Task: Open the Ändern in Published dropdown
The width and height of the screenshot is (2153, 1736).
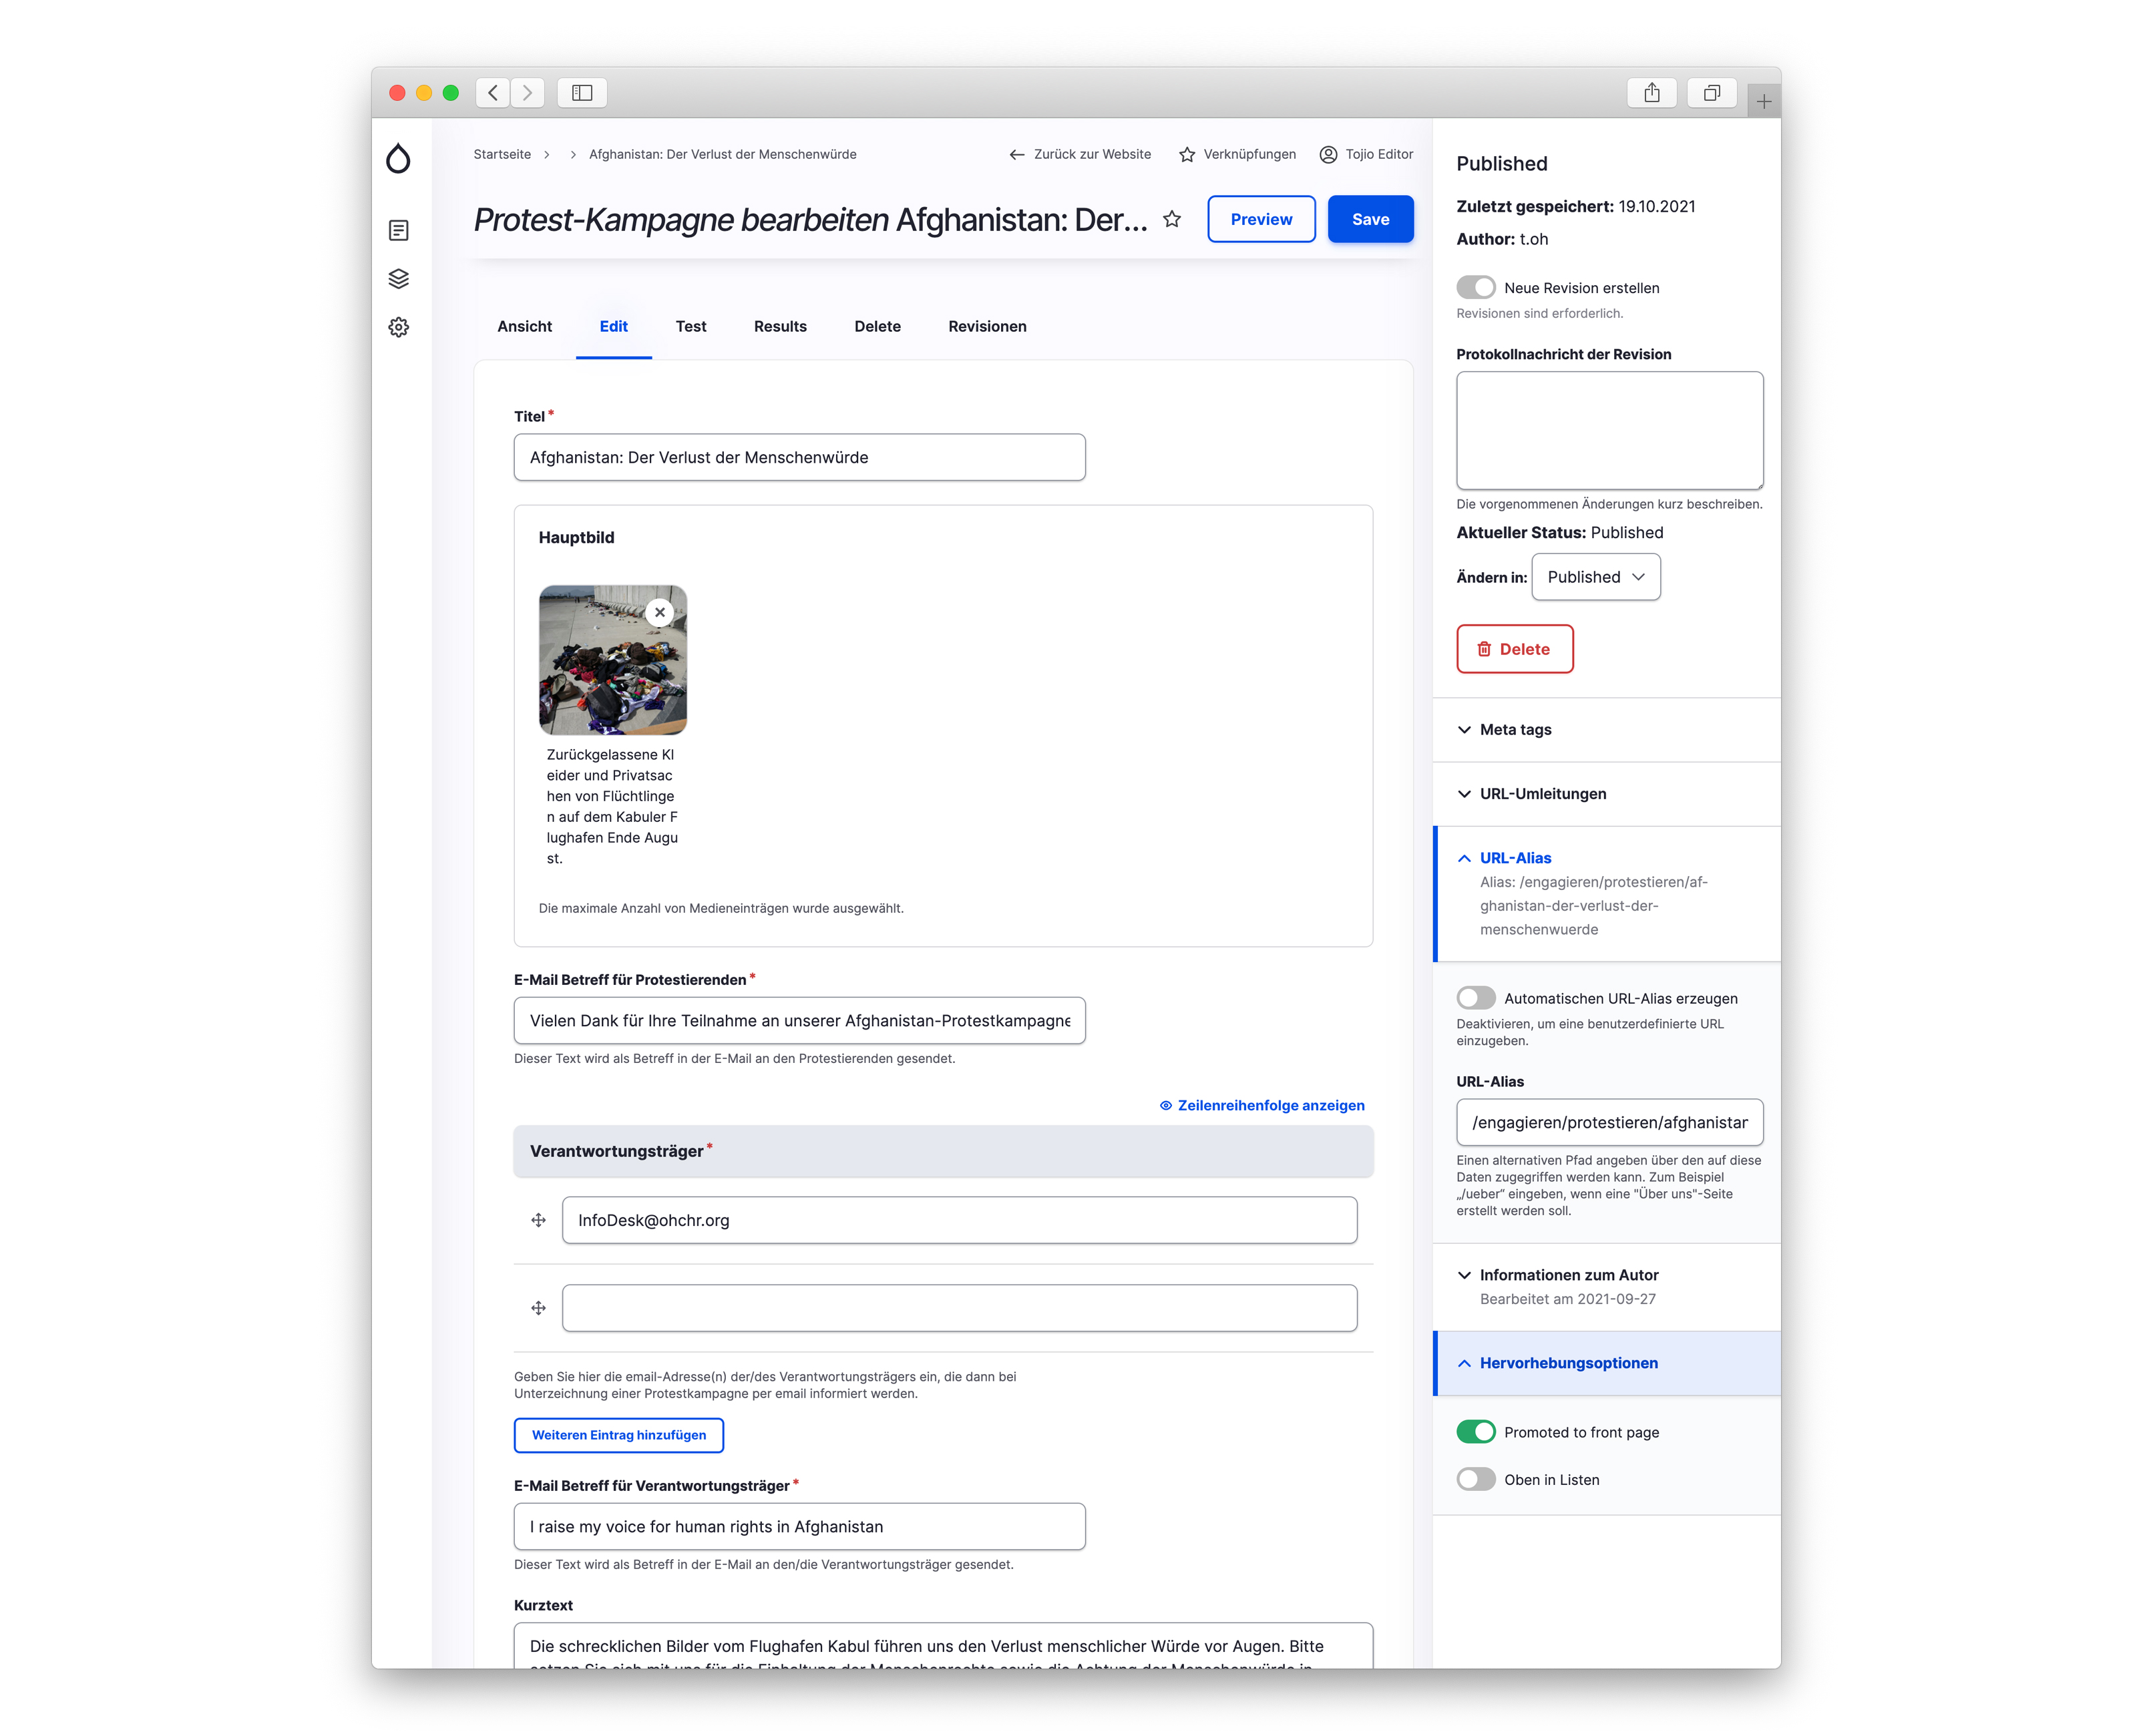Action: pyautogui.click(x=1596, y=577)
